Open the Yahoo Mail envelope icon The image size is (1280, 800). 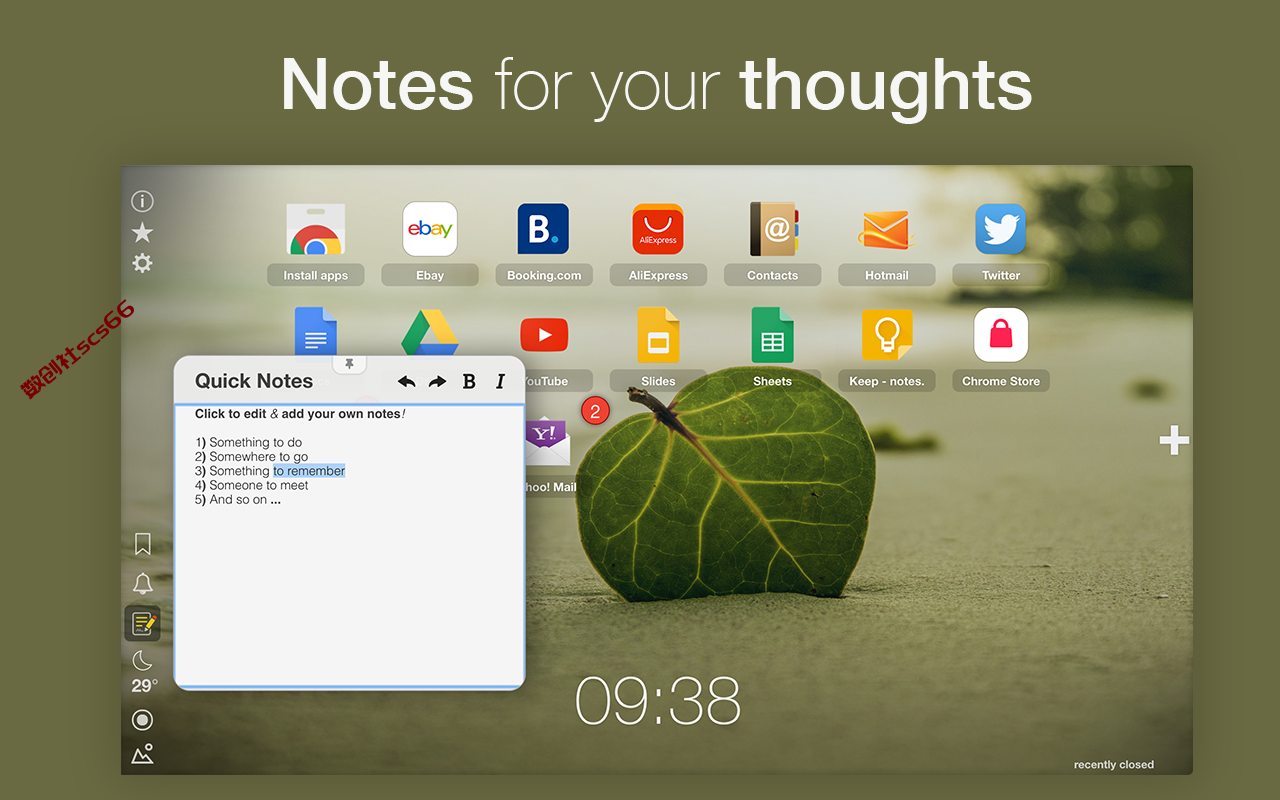click(x=547, y=441)
